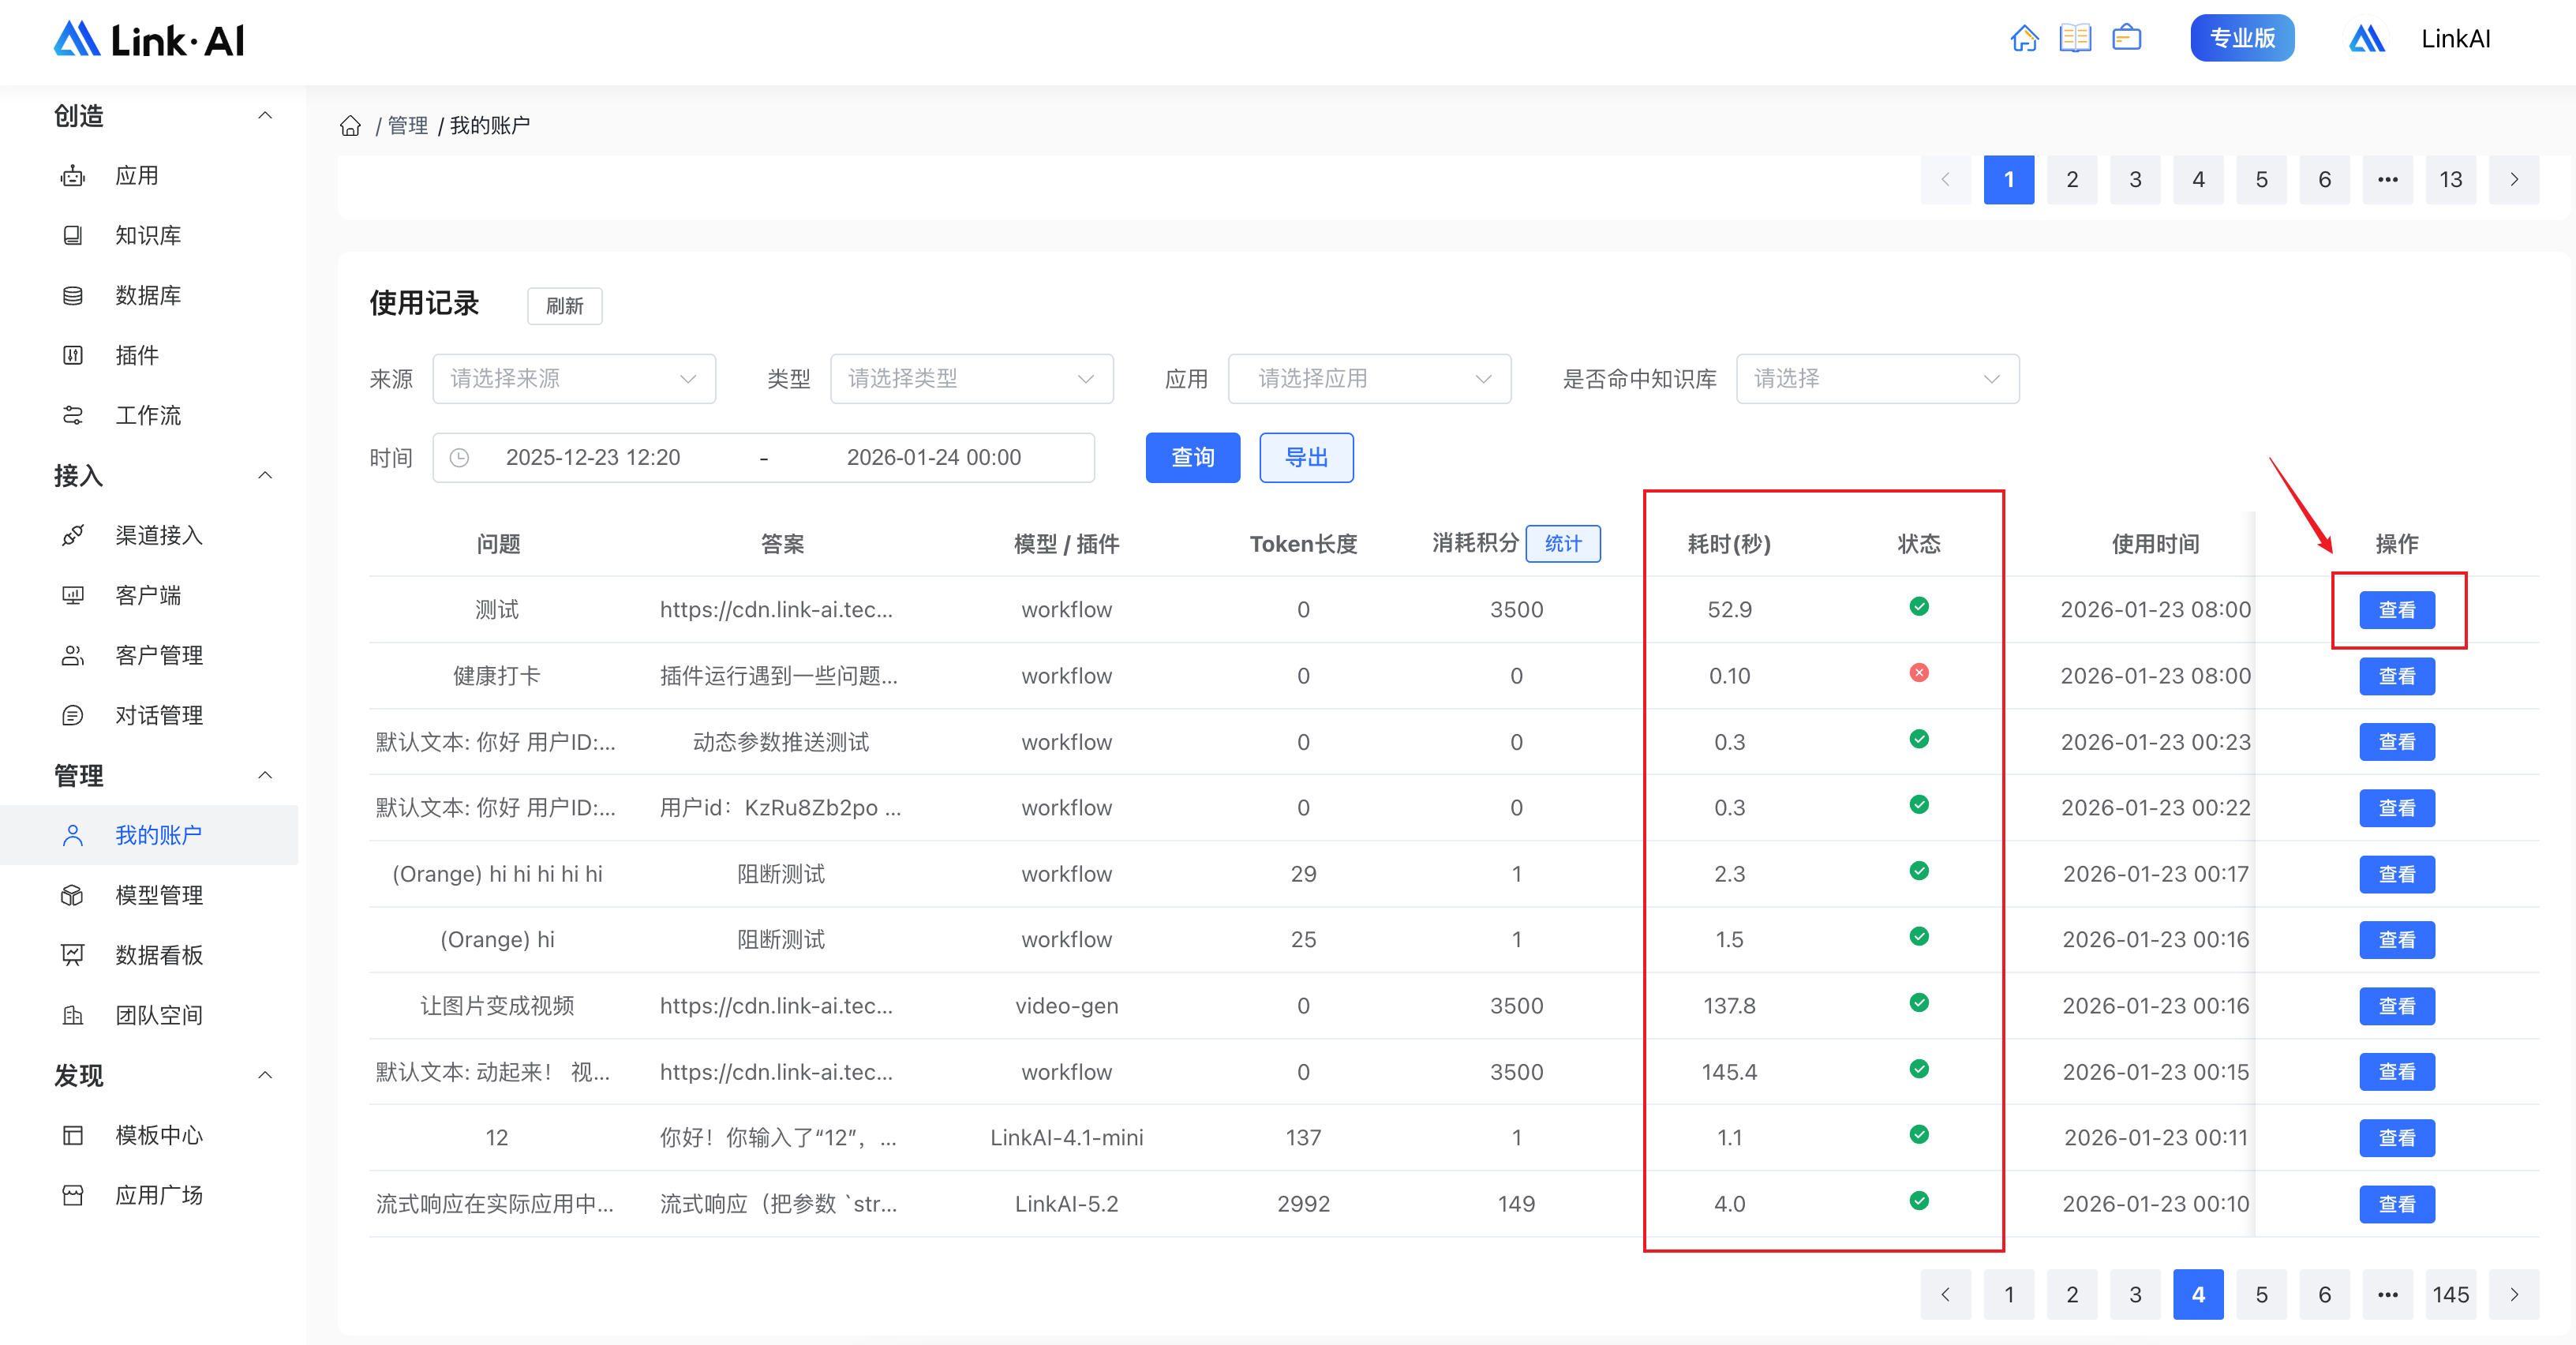Open the 请选择来源 dropdown
This screenshot has width=2576, height=1345.
(x=573, y=379)
